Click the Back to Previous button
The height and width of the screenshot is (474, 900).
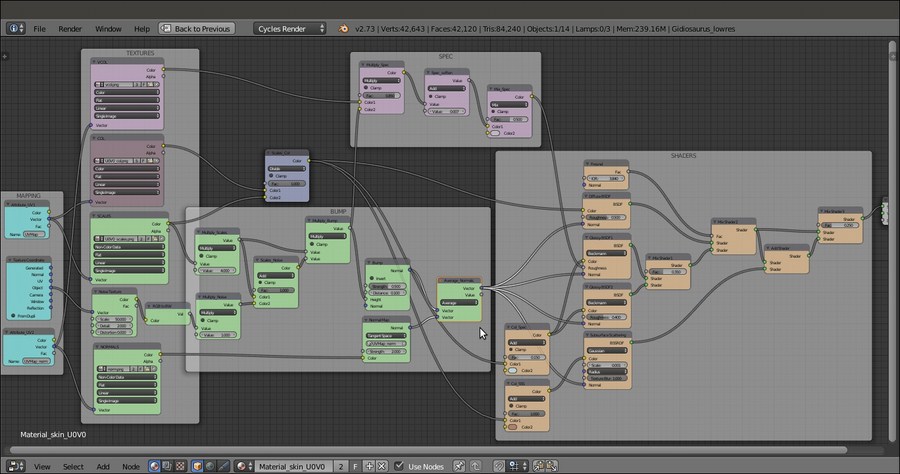(x=196, y=28)
